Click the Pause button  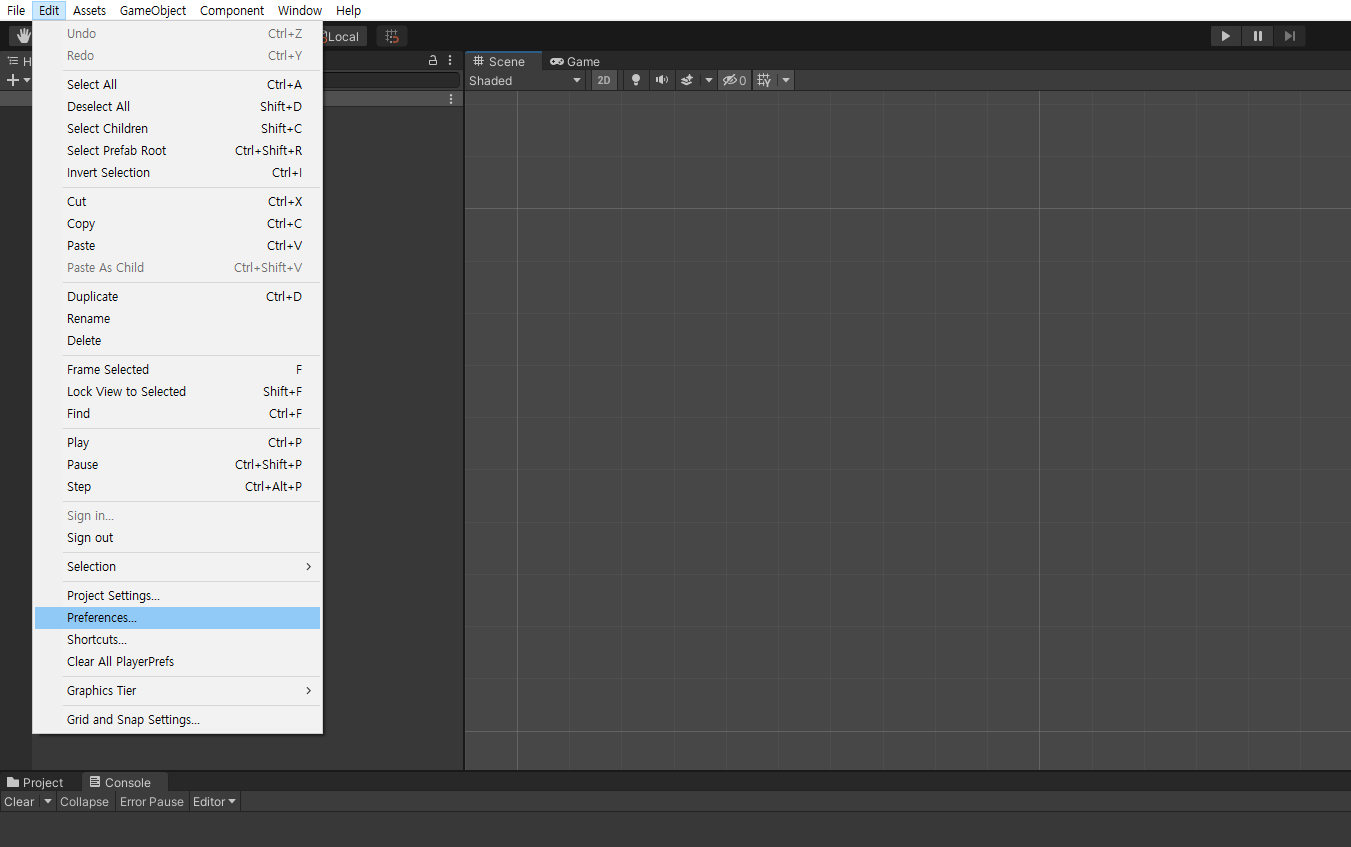[1257, 36]
